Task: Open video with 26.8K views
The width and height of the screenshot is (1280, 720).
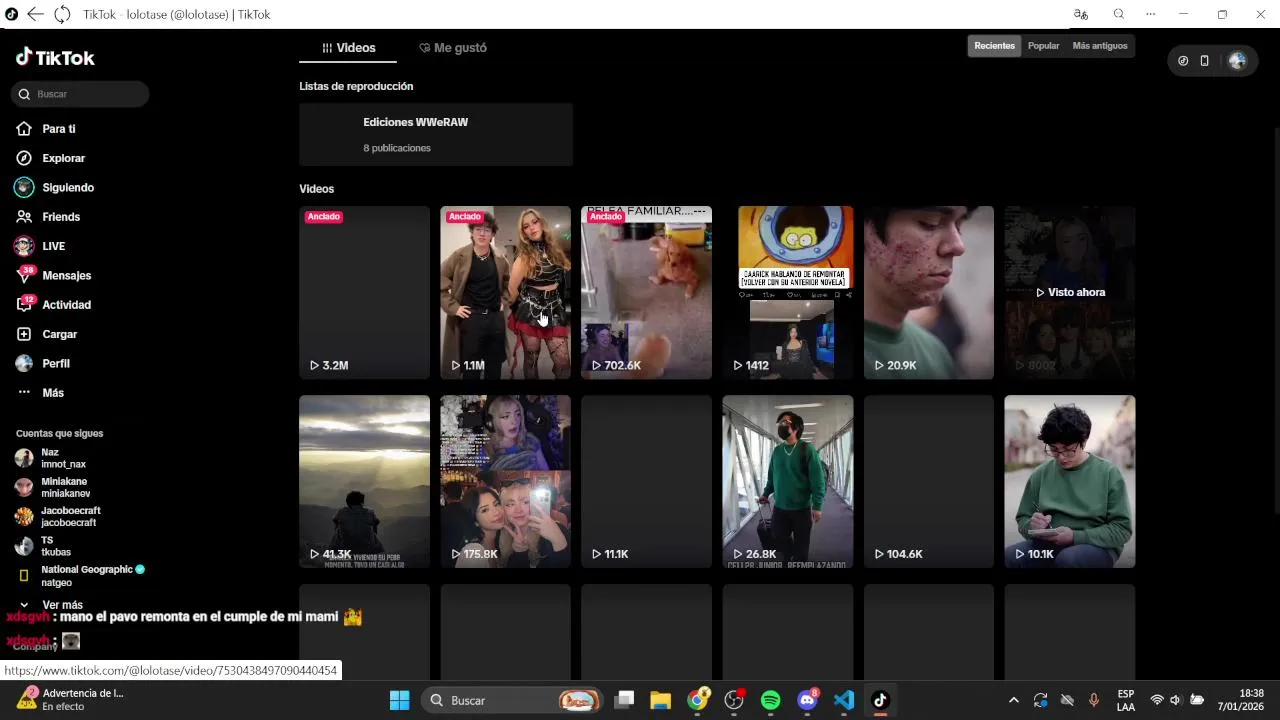Action: pos(787,481)
